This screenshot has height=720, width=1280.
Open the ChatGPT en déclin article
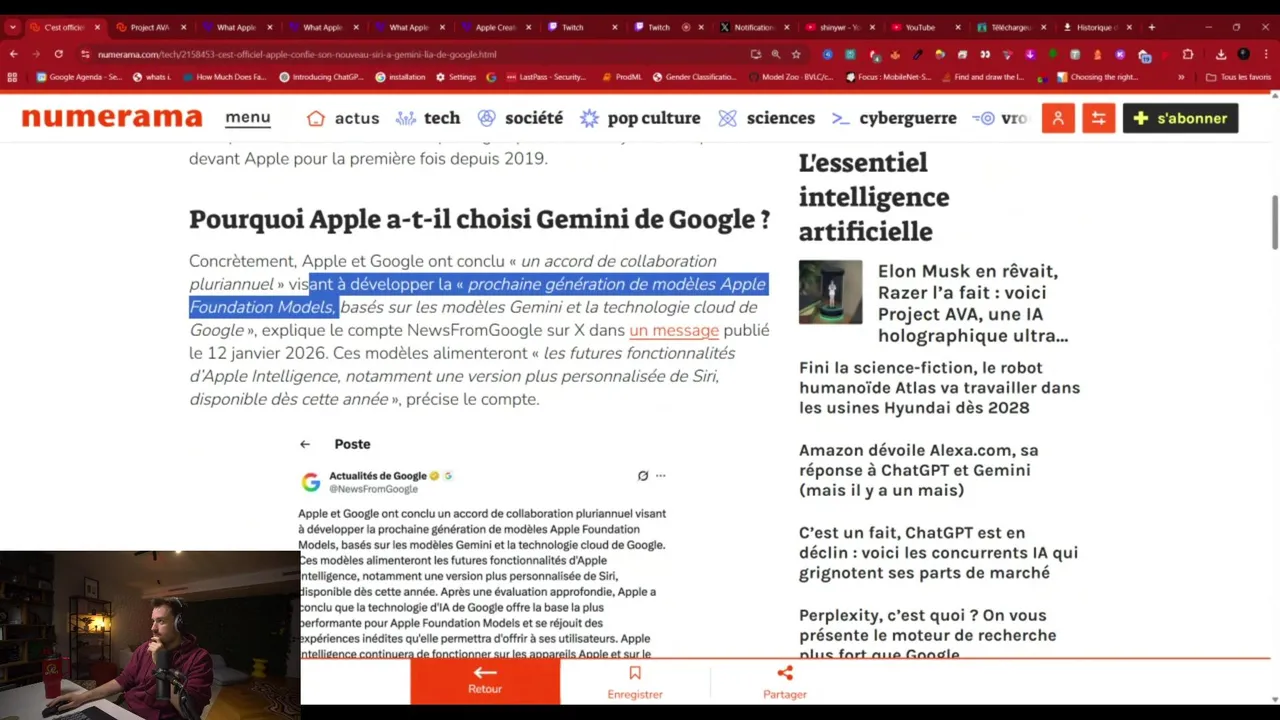(x=938, y=552)
